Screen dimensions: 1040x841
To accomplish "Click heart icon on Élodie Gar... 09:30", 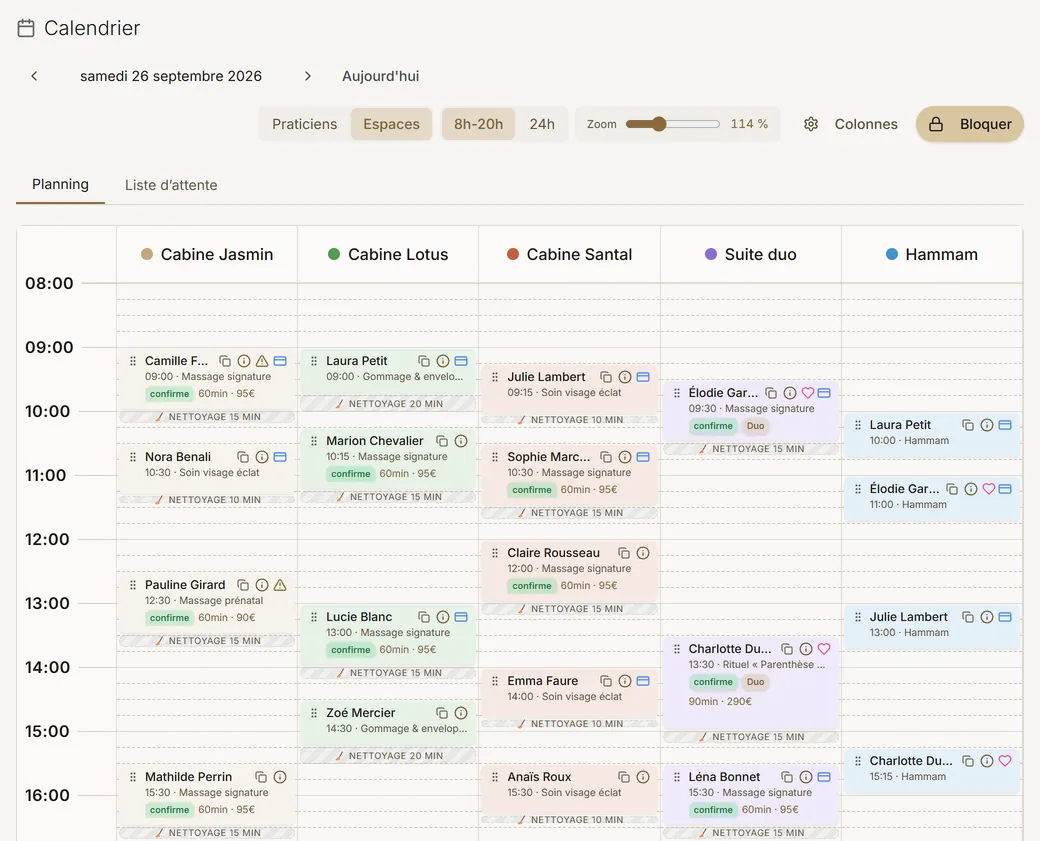I will tap(807, 393).
